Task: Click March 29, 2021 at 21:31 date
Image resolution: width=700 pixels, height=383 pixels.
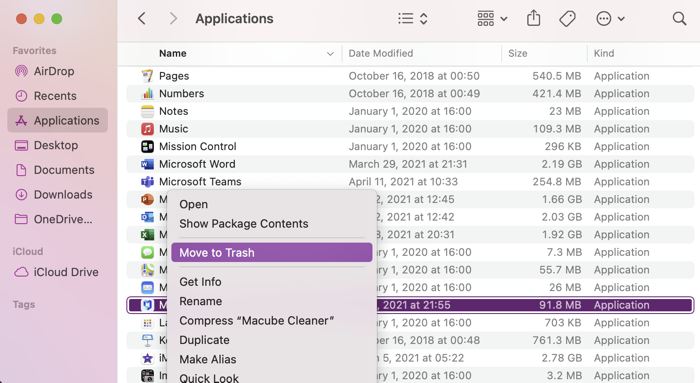Action: [x=408, y=164]
